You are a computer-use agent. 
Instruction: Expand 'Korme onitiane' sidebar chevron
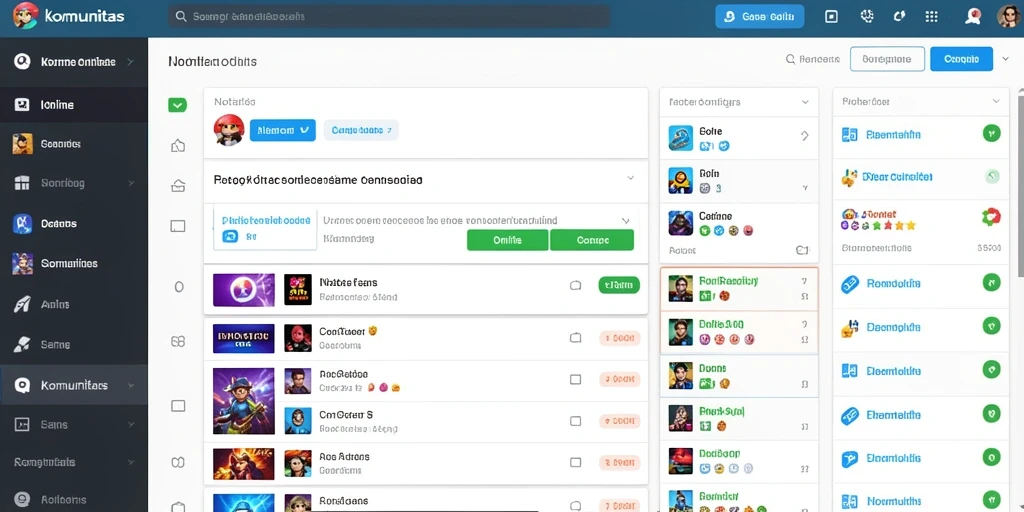(131, 62)
